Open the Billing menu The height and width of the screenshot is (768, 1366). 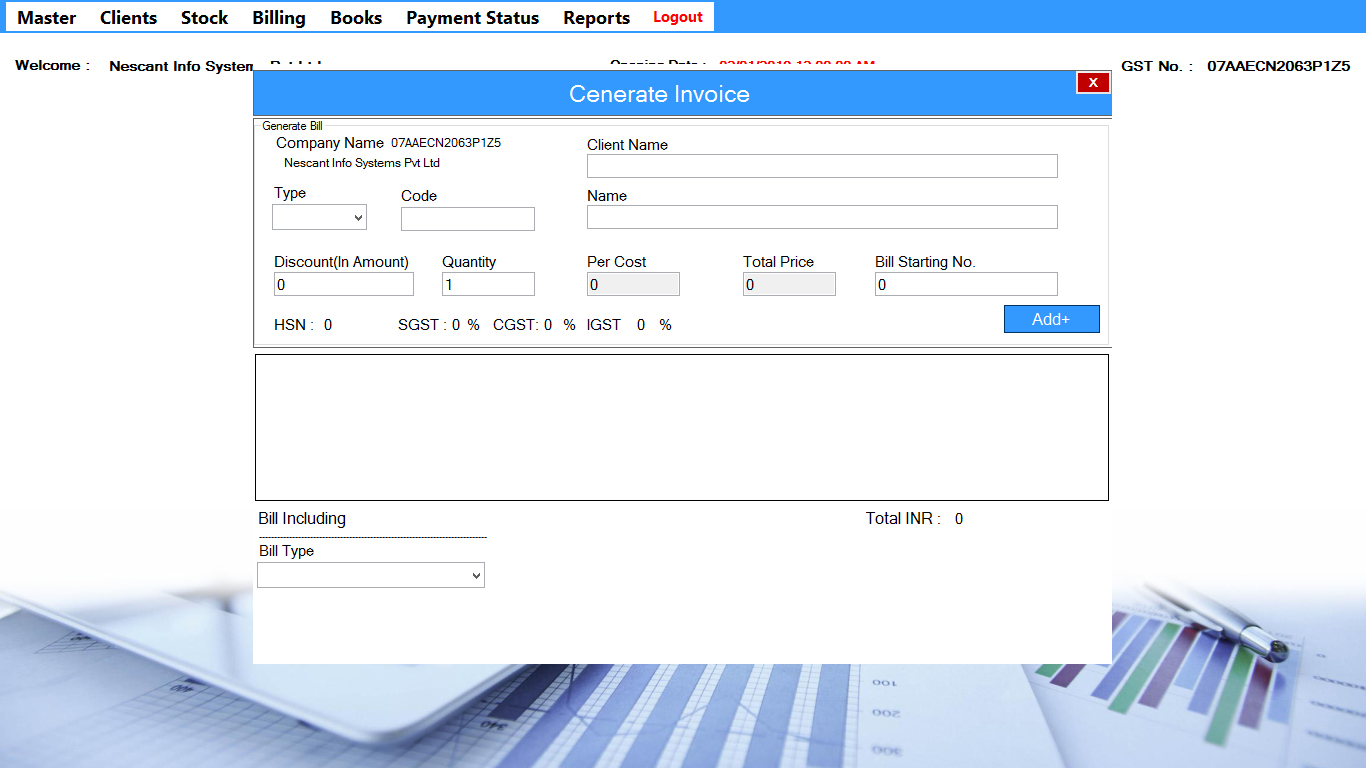(278, 17)
